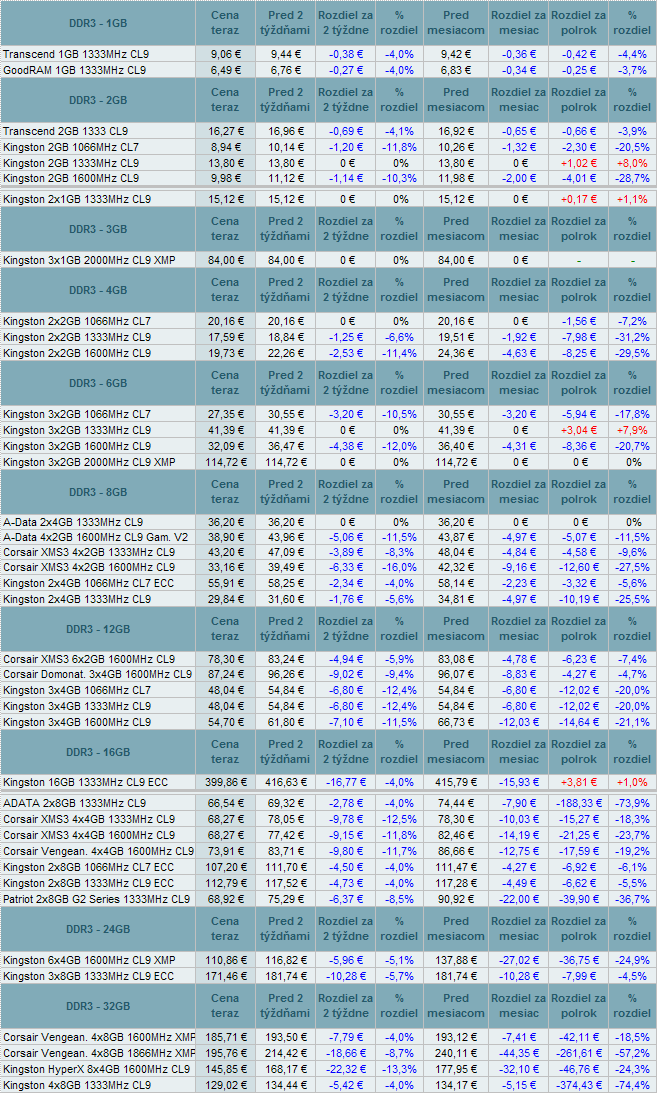Image resolution: width=657 pixels, height=1093 pixels.
Task: Select the DDR3 - 24GB section header
Action: pos(98,929)
